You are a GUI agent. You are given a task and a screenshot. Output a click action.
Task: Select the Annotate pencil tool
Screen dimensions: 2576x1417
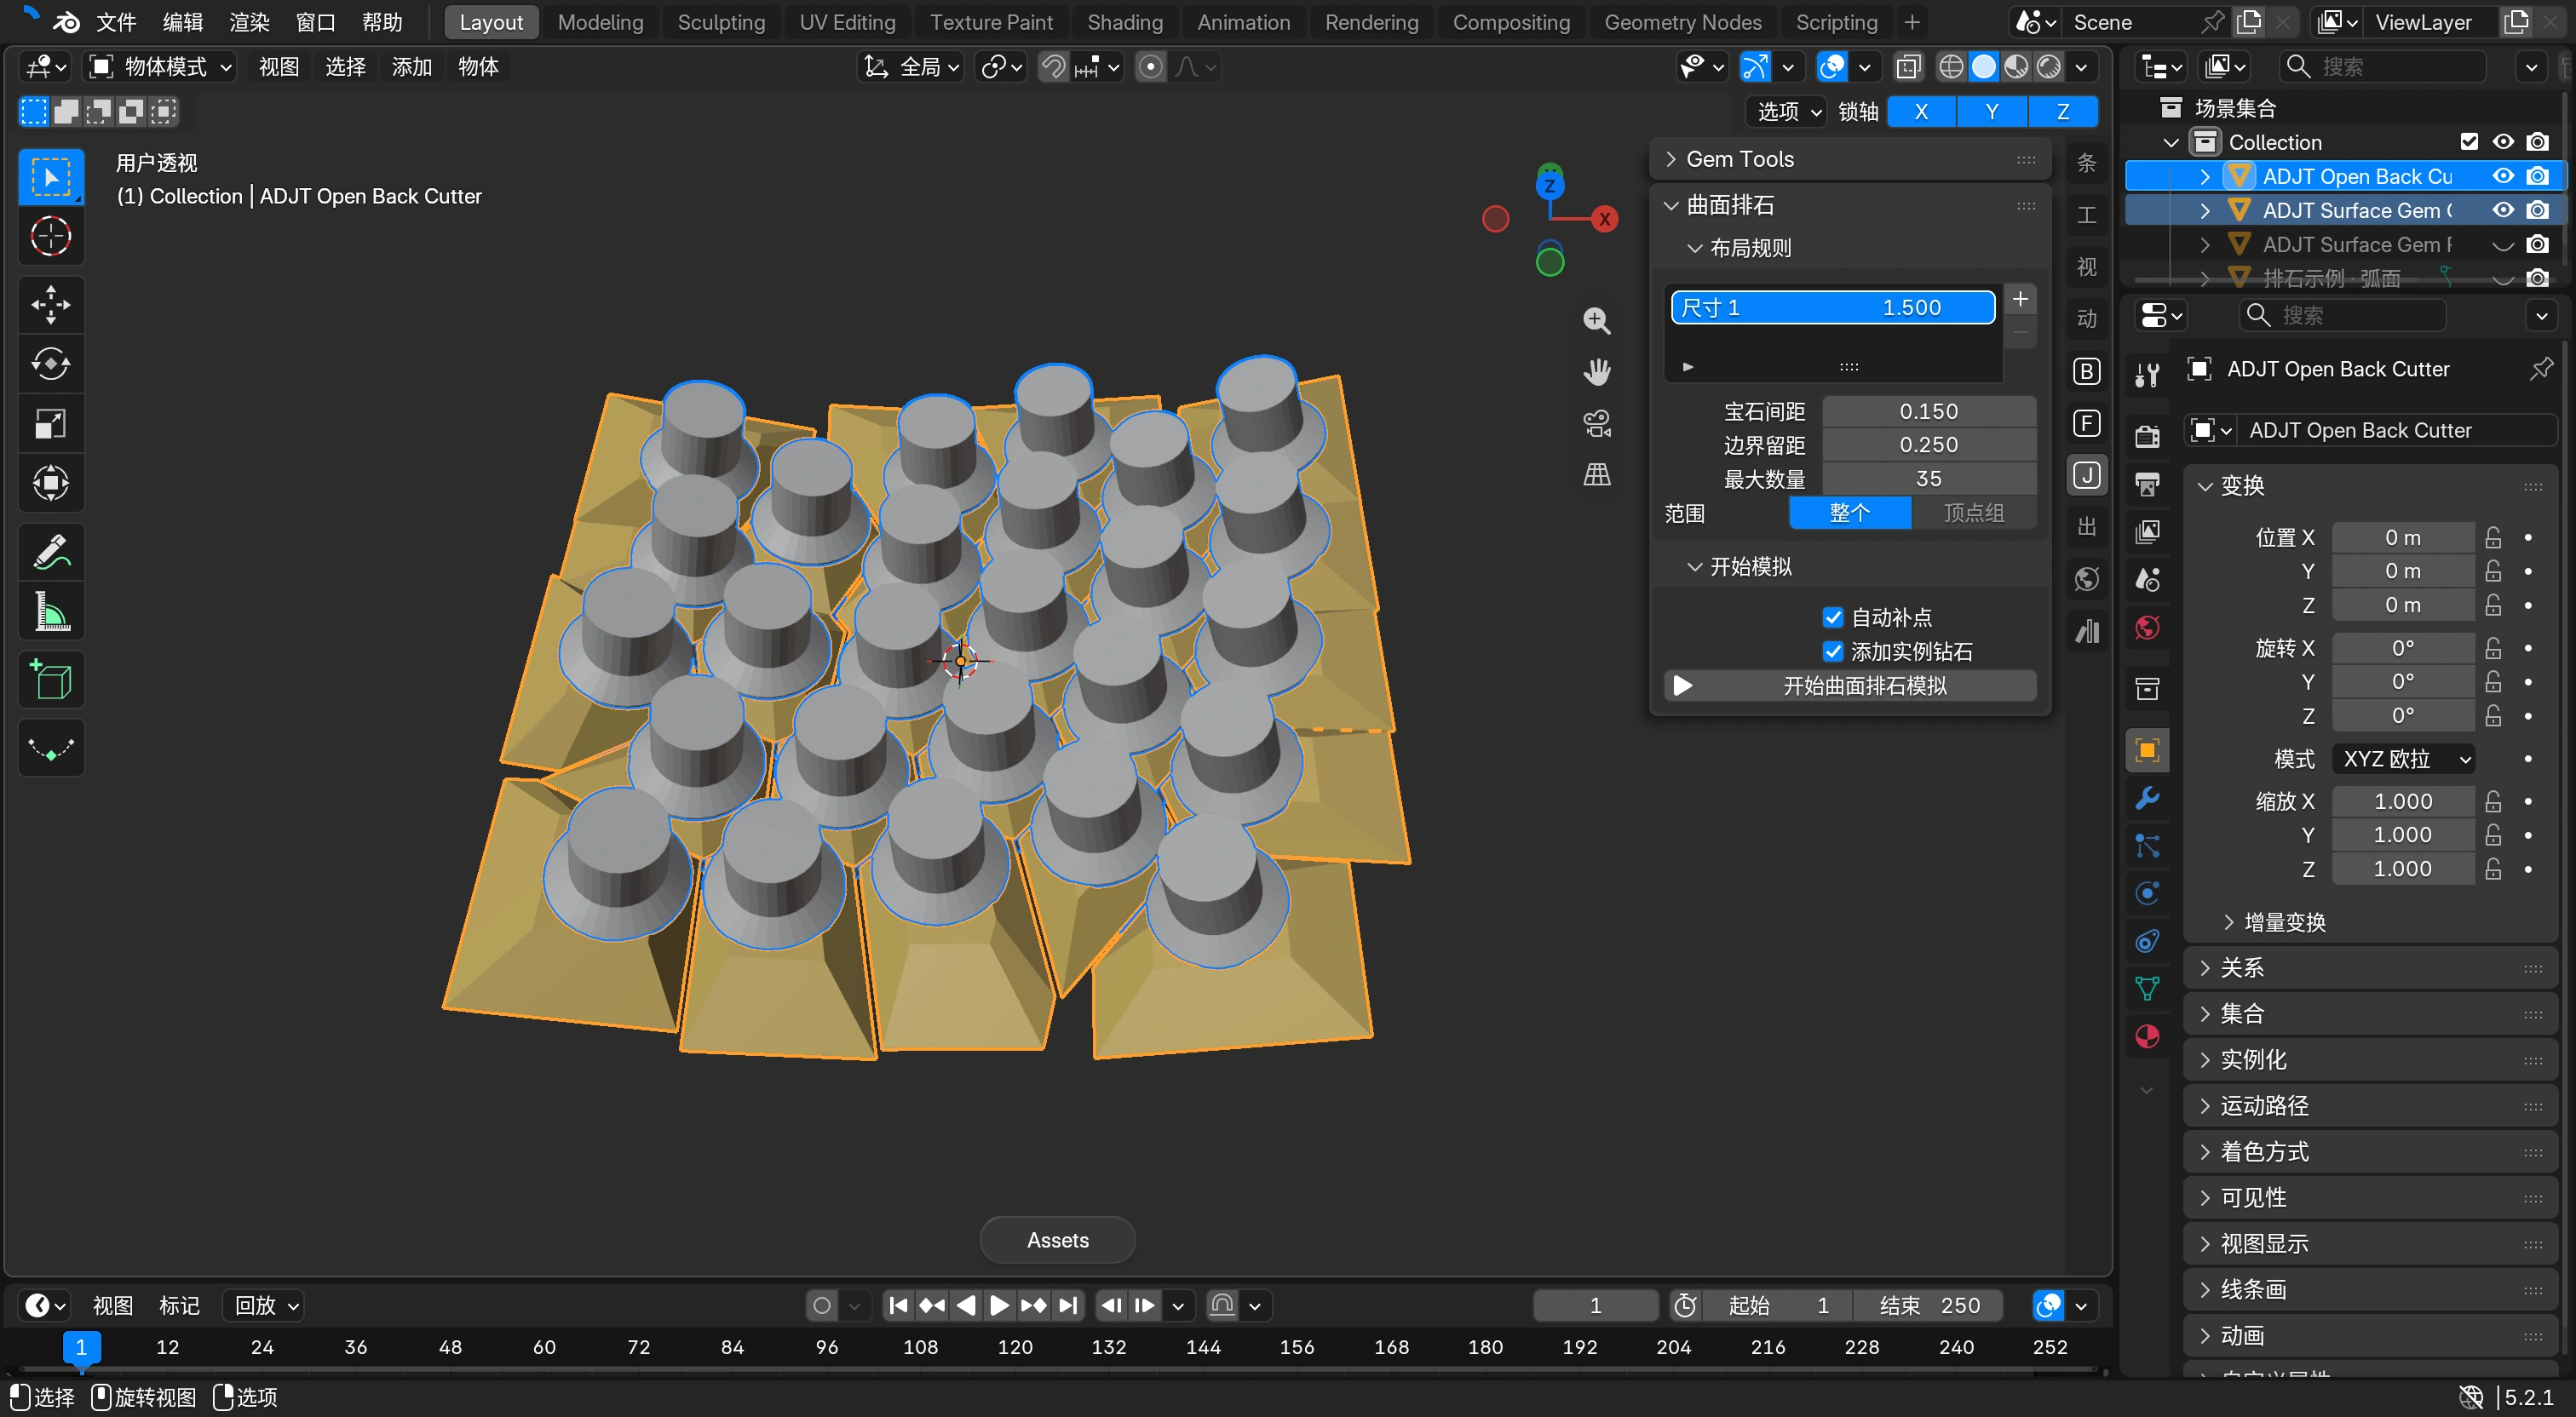coord(51,551)
